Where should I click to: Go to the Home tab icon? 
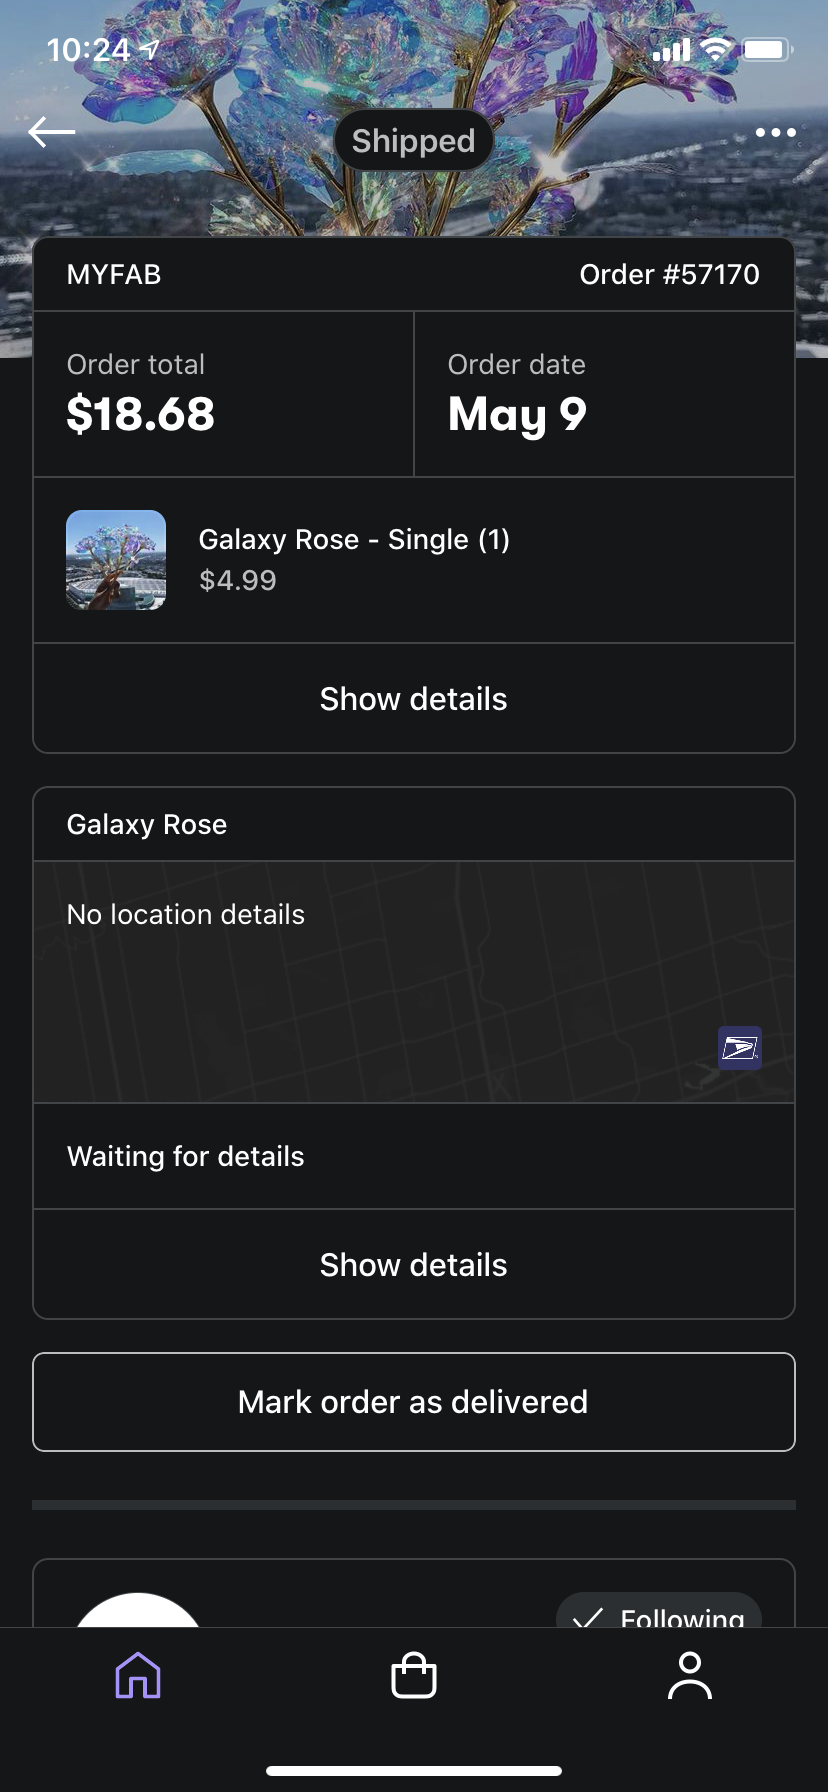[x=138, y=1675]
